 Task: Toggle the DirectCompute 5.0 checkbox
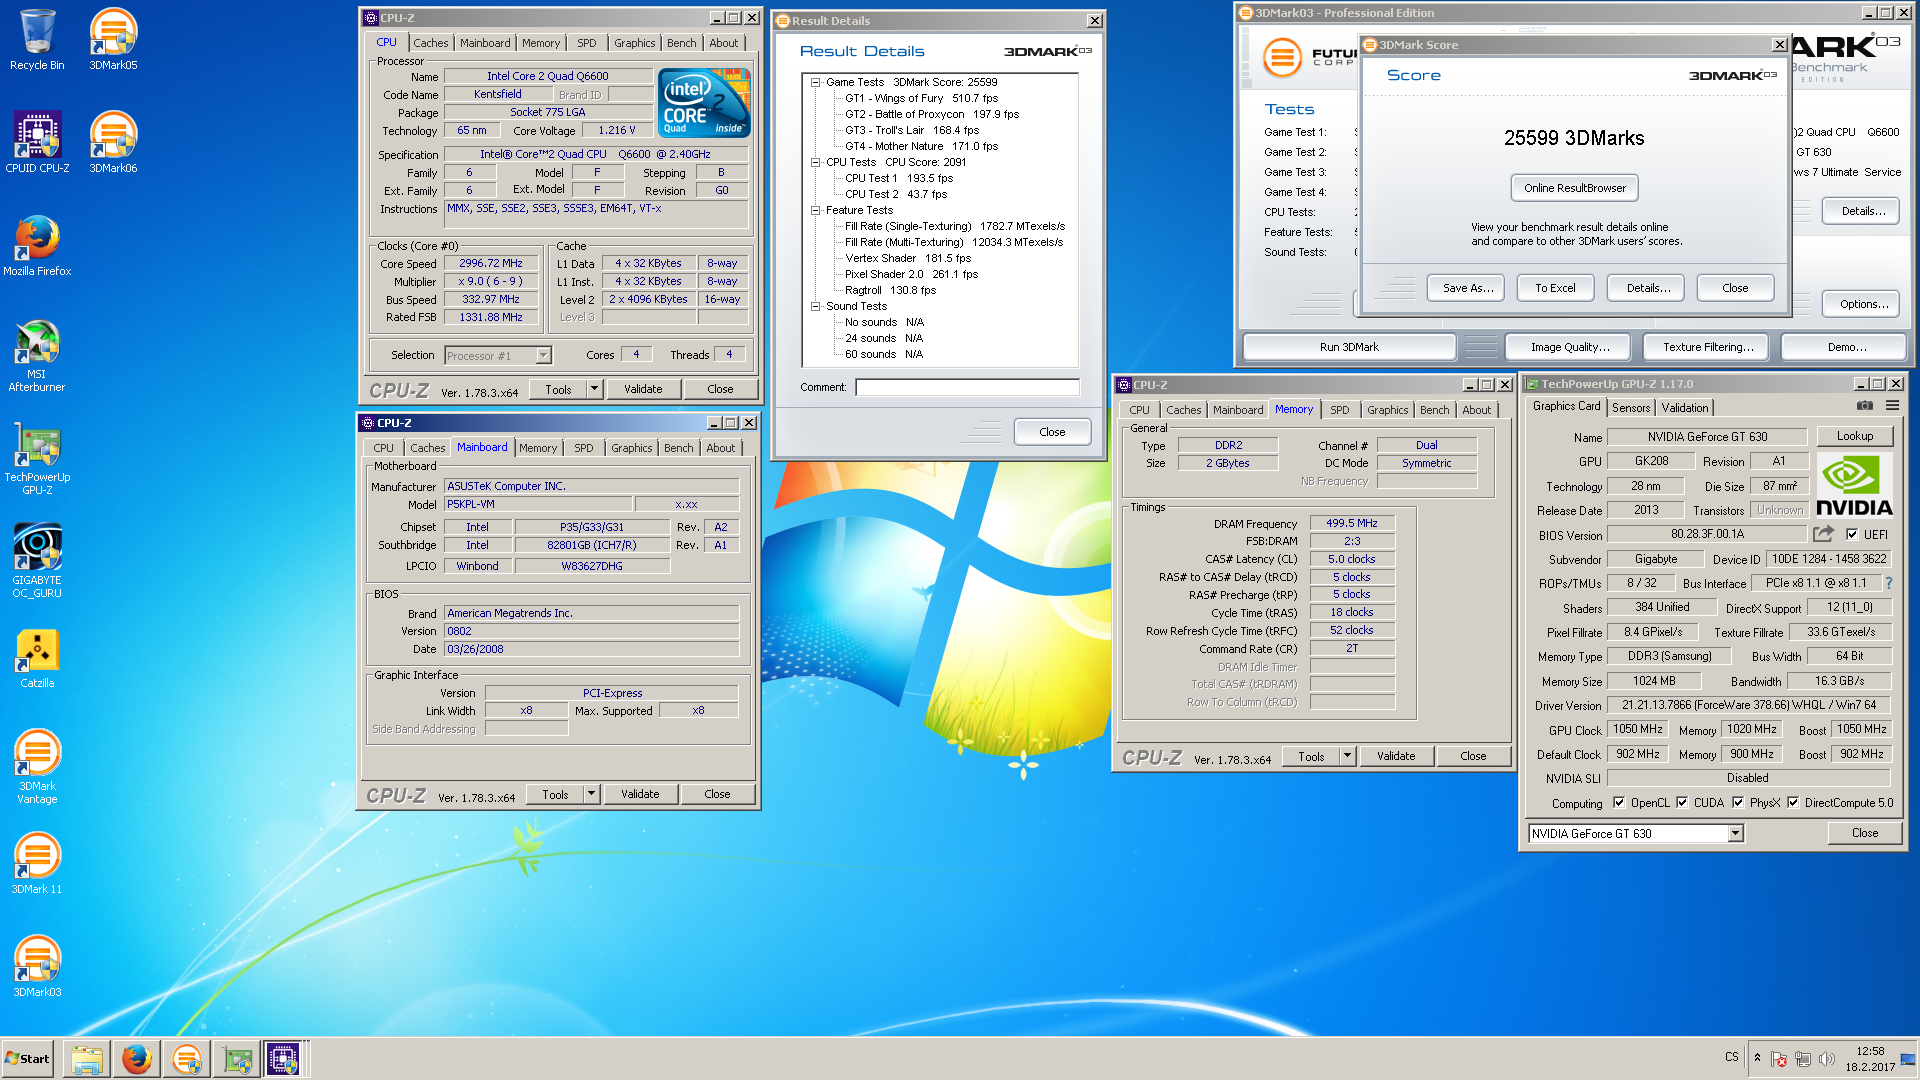tap(1793, 803)
